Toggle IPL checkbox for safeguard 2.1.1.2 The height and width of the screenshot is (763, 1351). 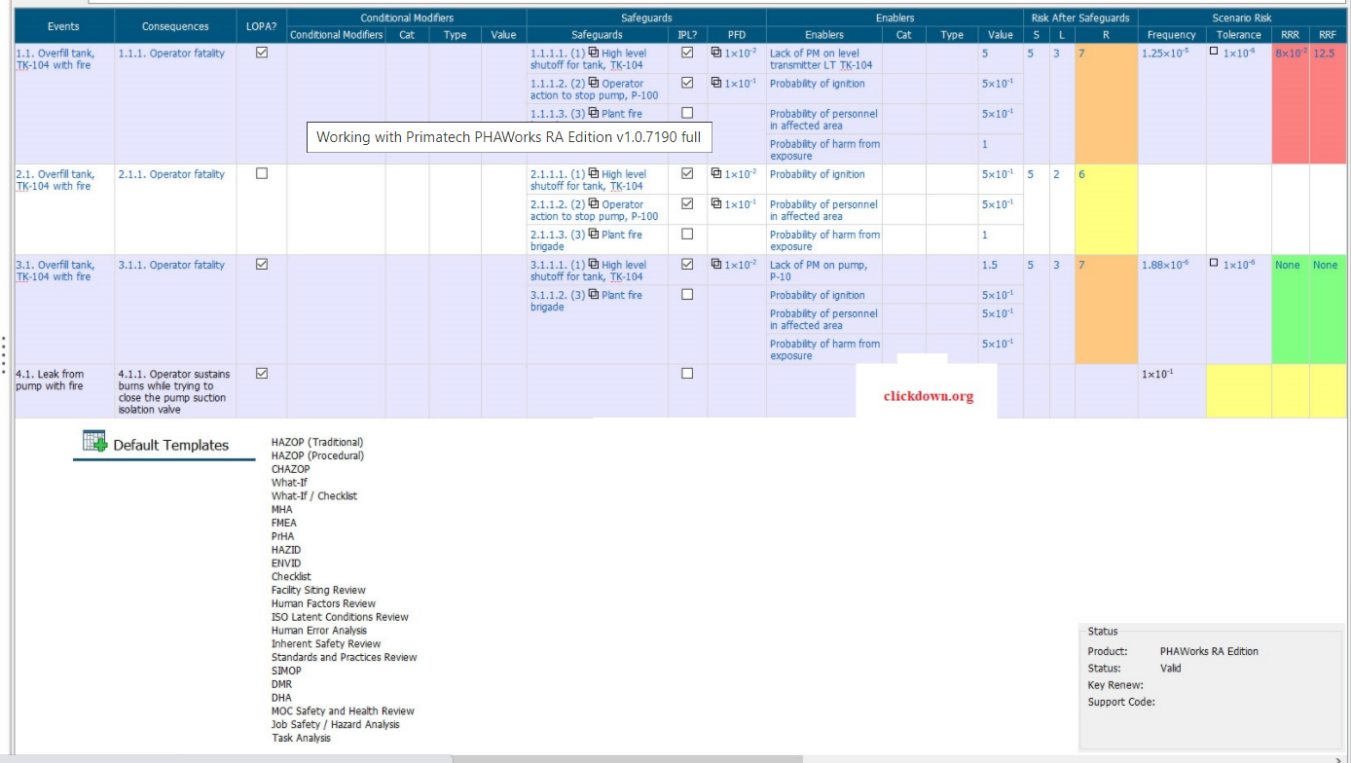tap(687, 203)
